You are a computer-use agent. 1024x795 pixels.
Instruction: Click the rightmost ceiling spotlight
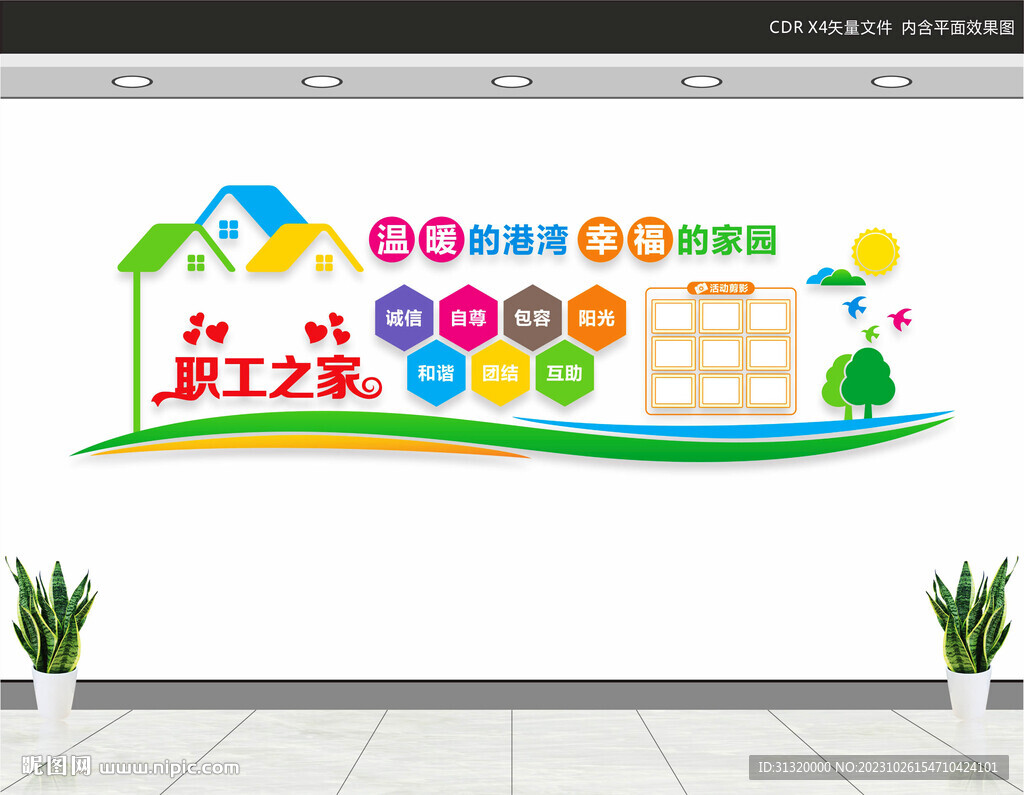891,82
